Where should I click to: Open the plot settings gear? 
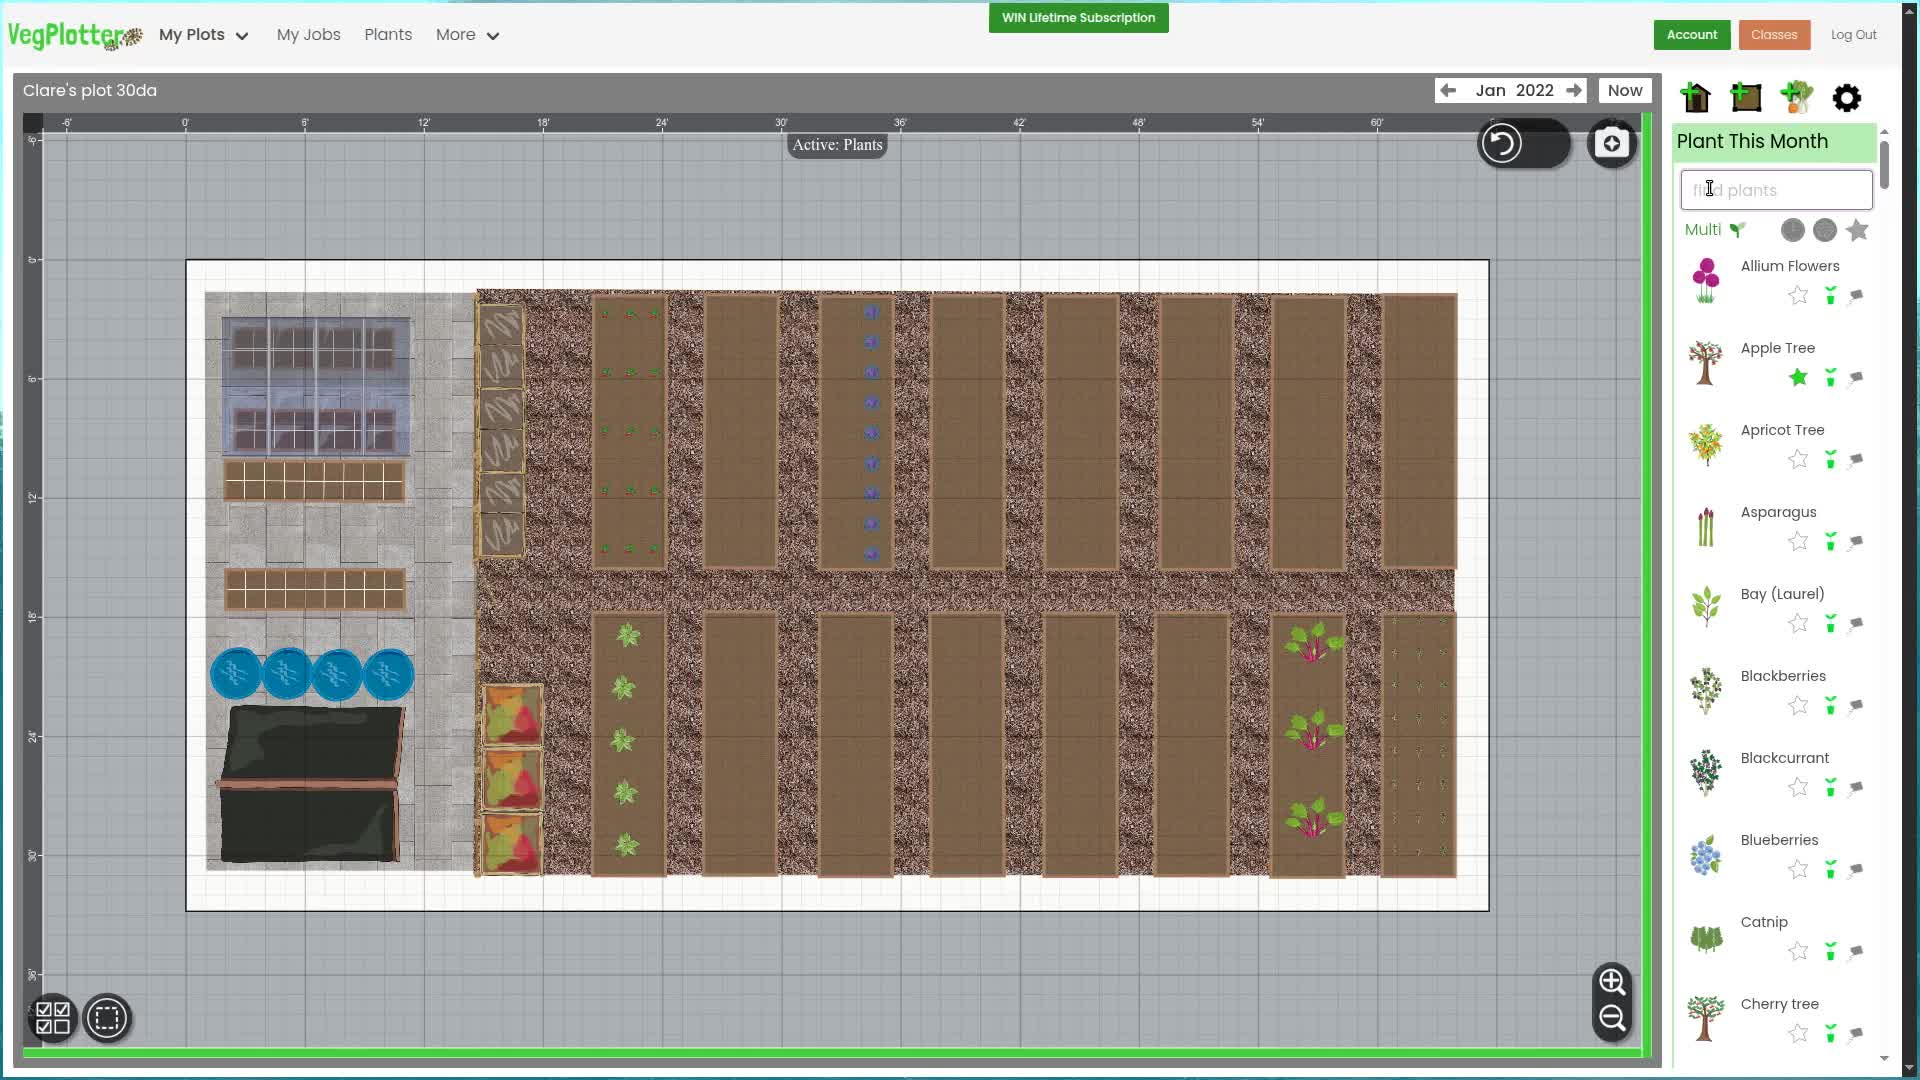point(1846,97)
